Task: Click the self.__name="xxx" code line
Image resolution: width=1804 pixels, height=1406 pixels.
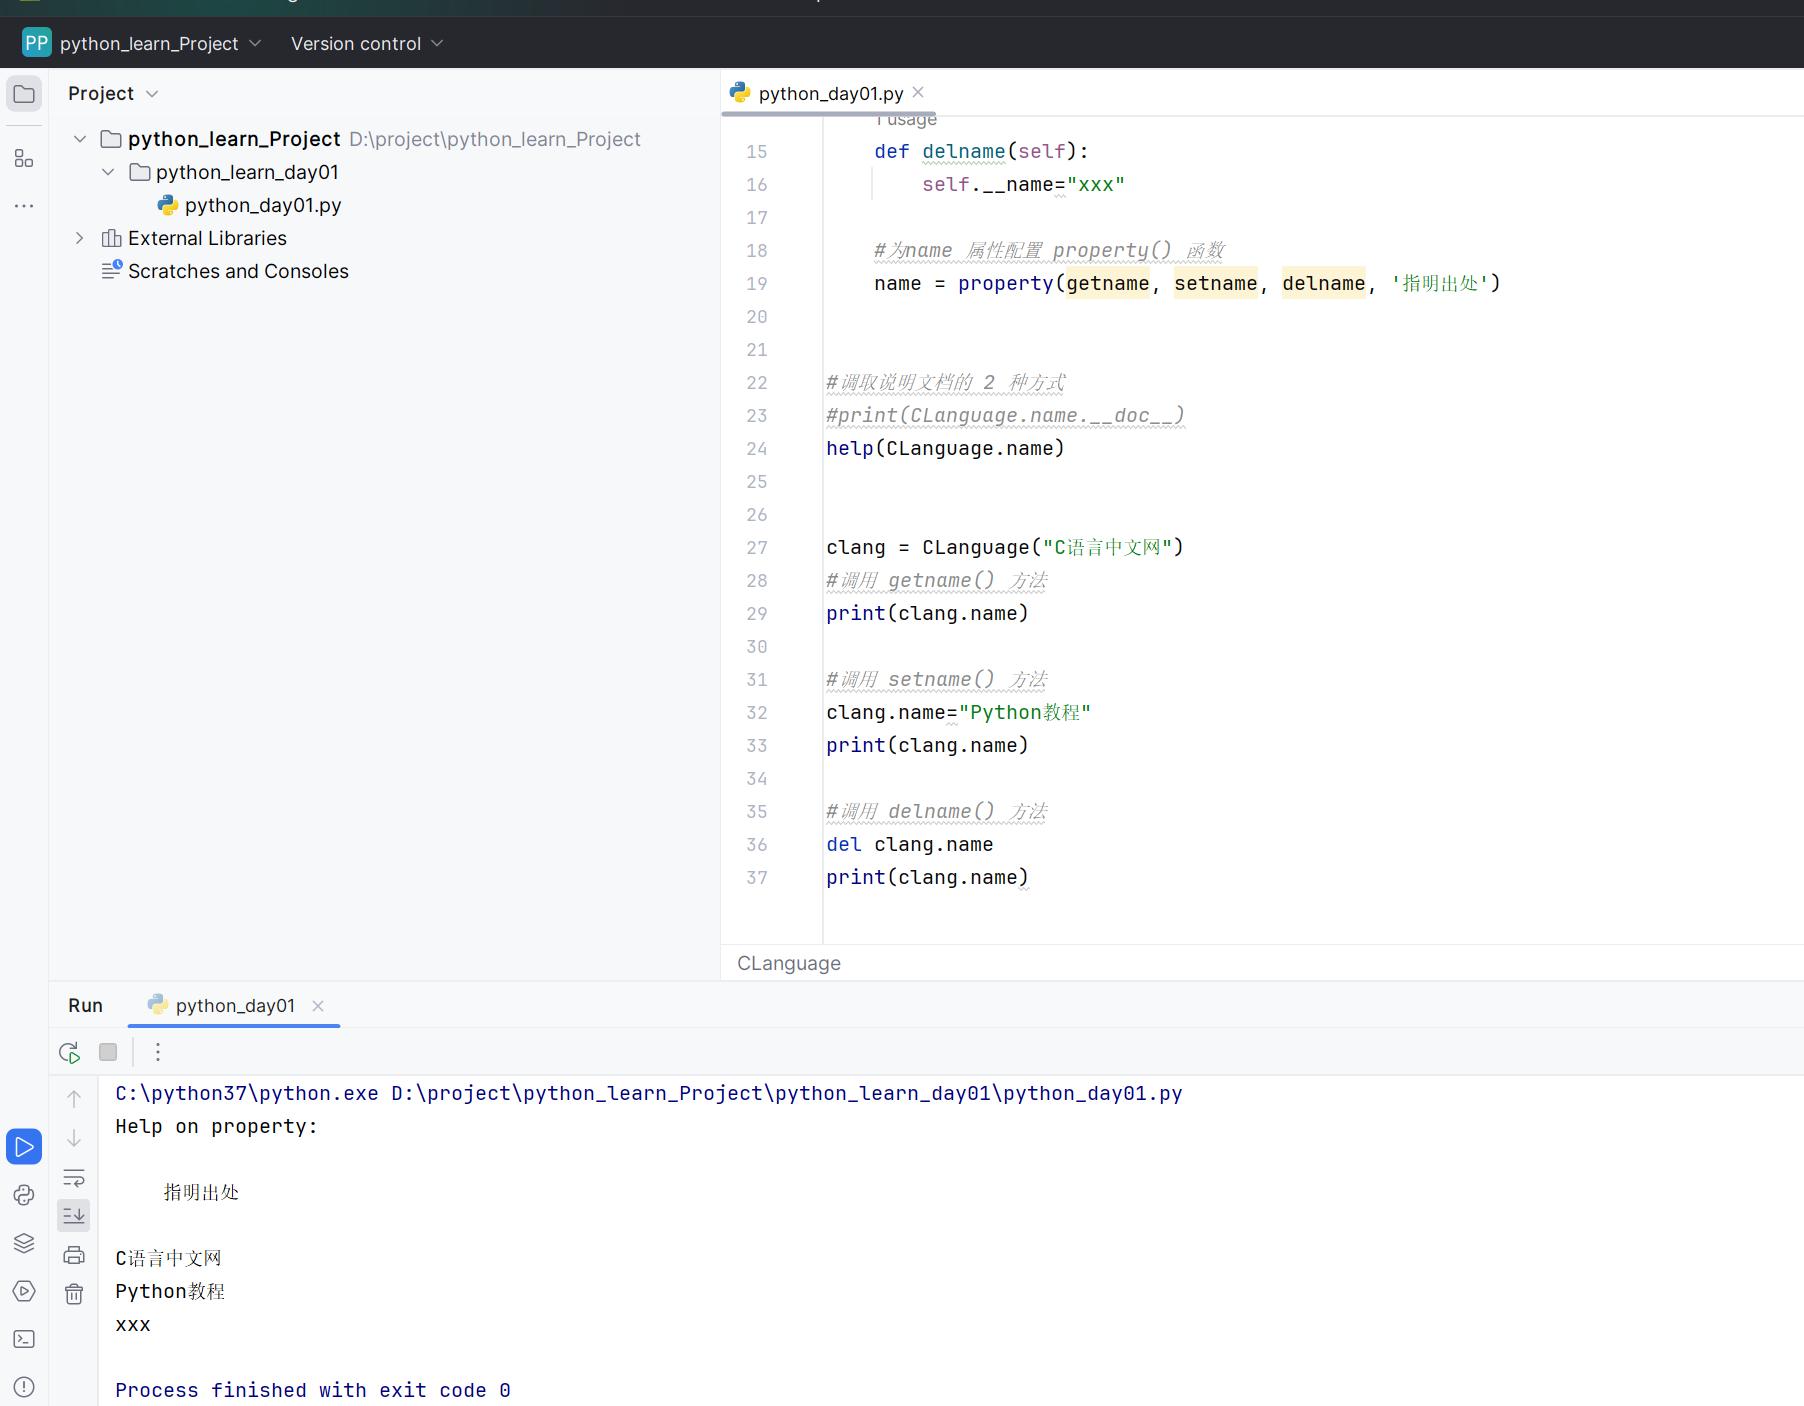Action: [1023, 185]
